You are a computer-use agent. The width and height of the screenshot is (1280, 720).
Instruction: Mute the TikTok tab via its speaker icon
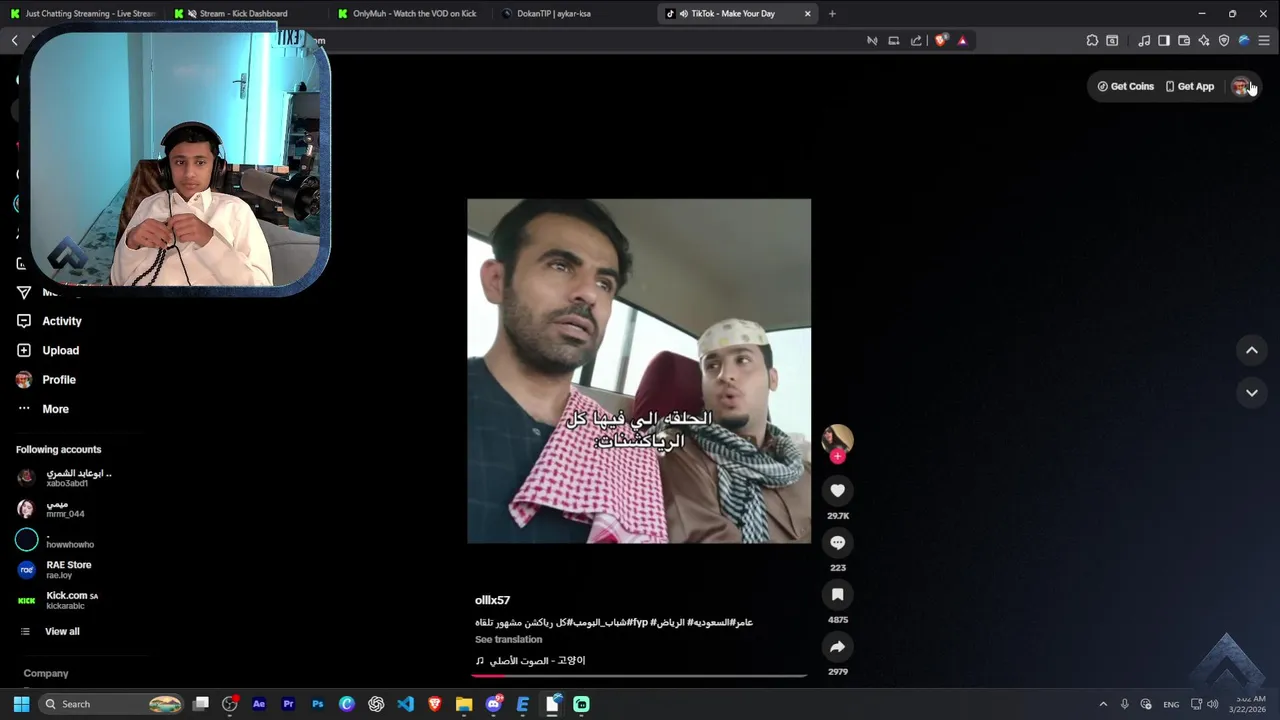(683, 14)
